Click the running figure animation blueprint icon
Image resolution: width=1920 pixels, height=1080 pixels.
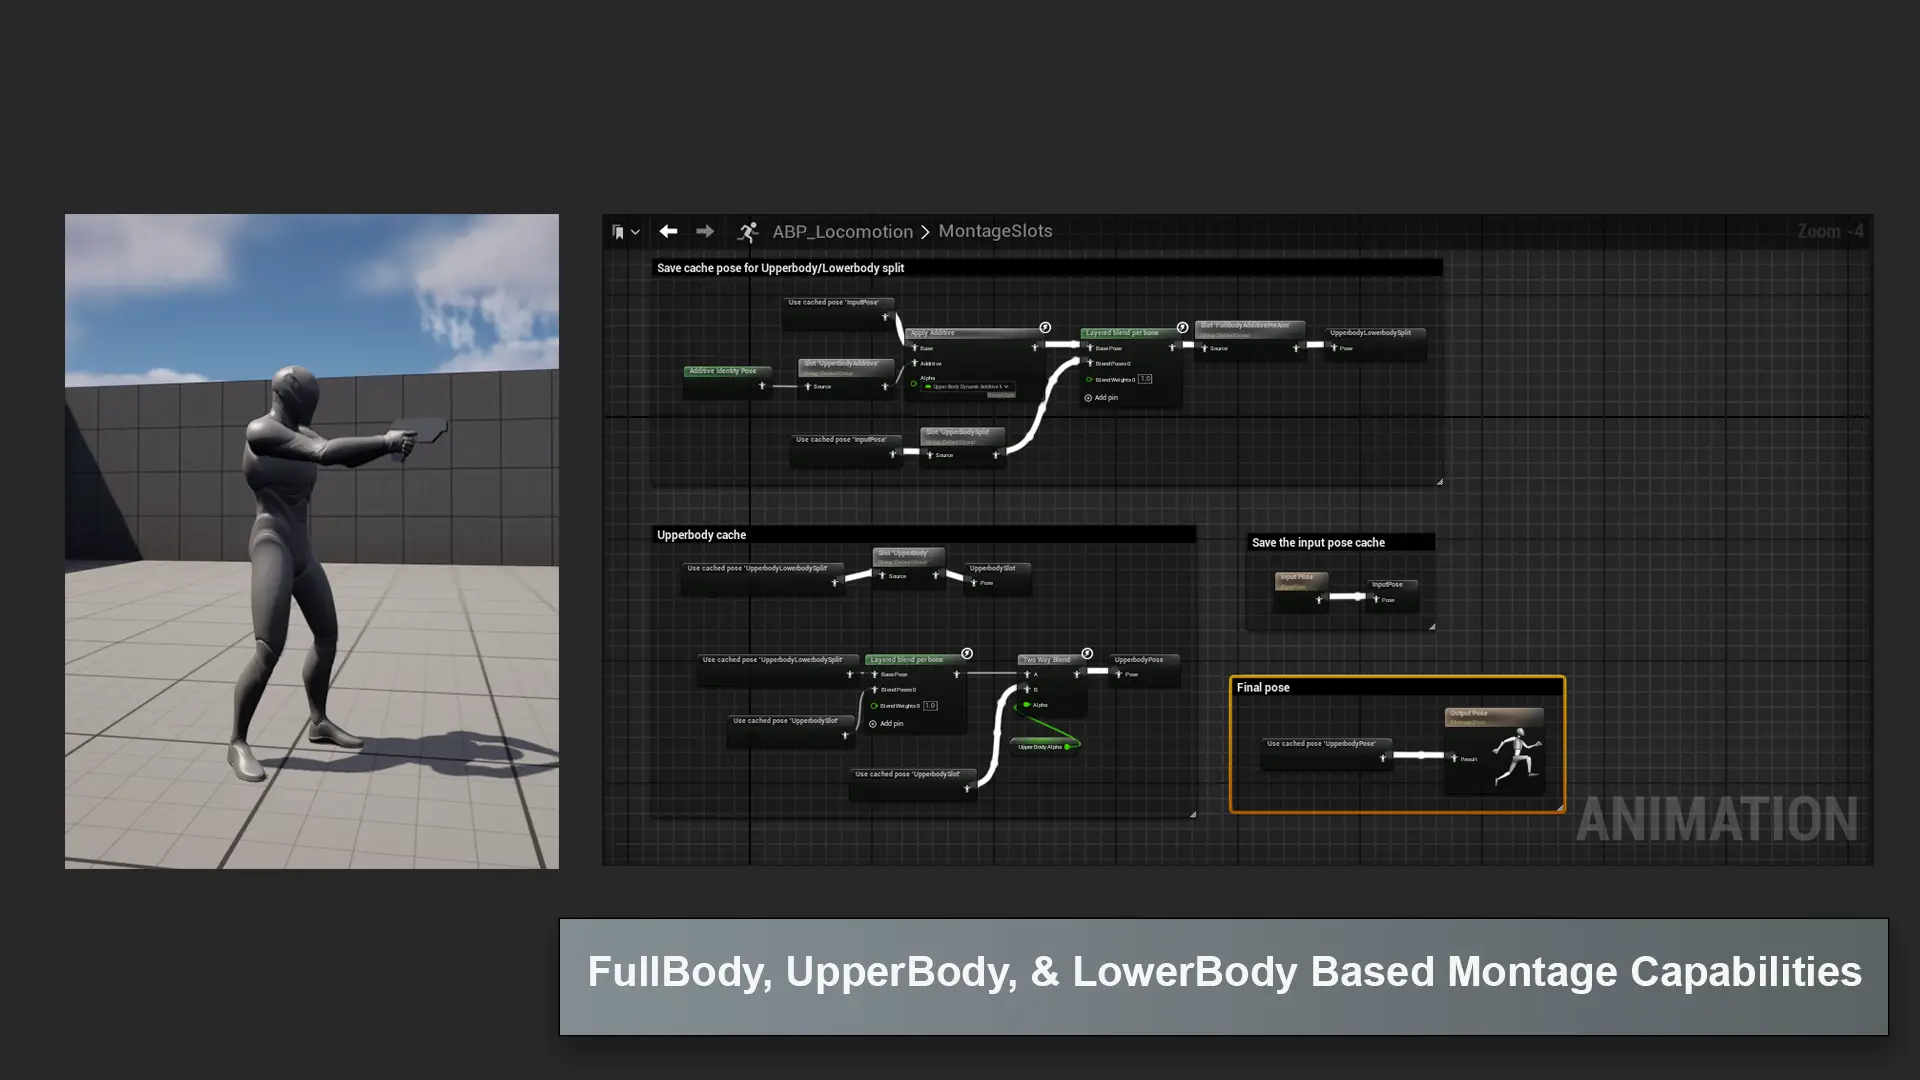pos(748,232)
